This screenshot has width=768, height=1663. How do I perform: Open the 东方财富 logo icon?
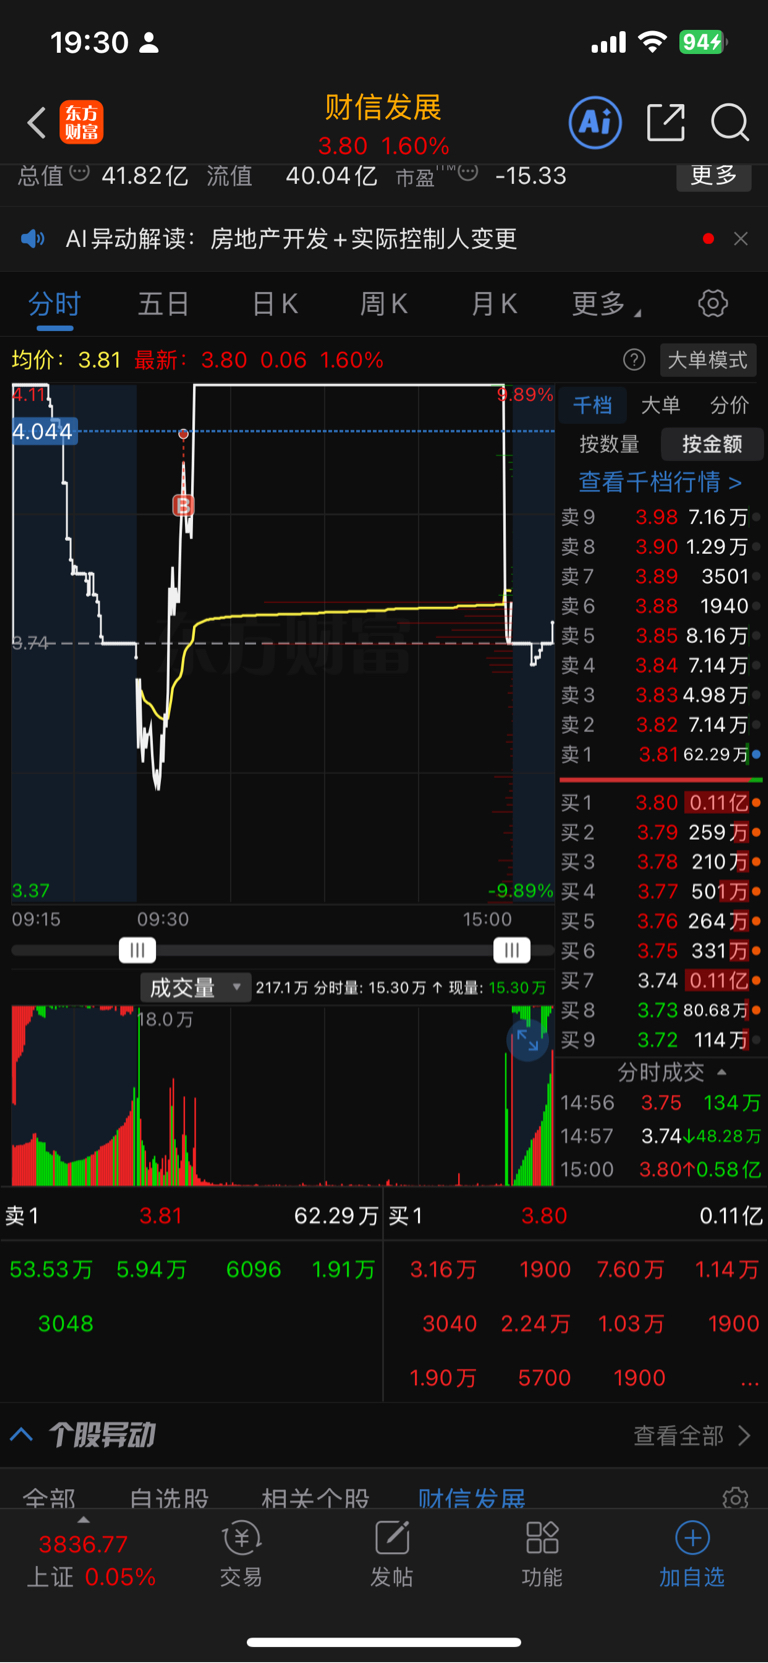82,123
